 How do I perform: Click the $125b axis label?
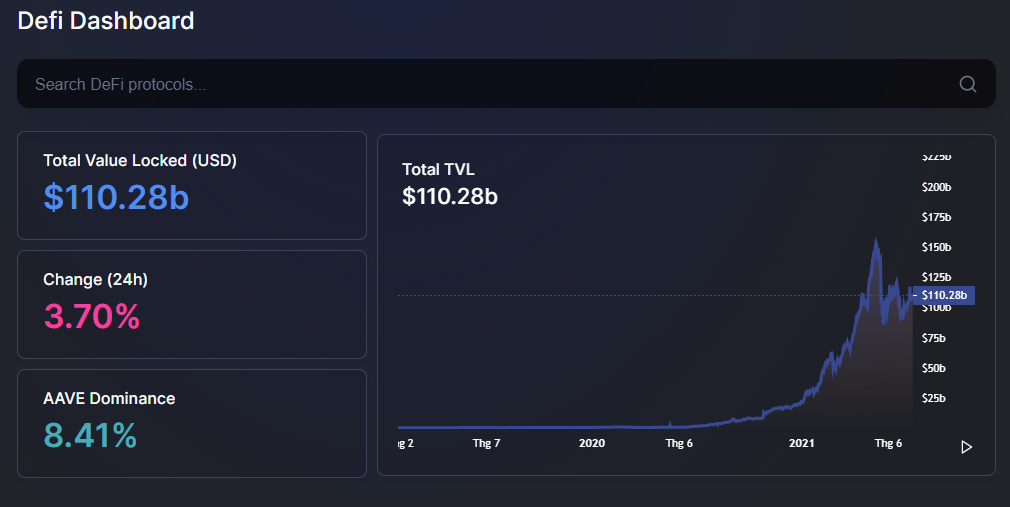pyautogui.click(x=936, y=277)
